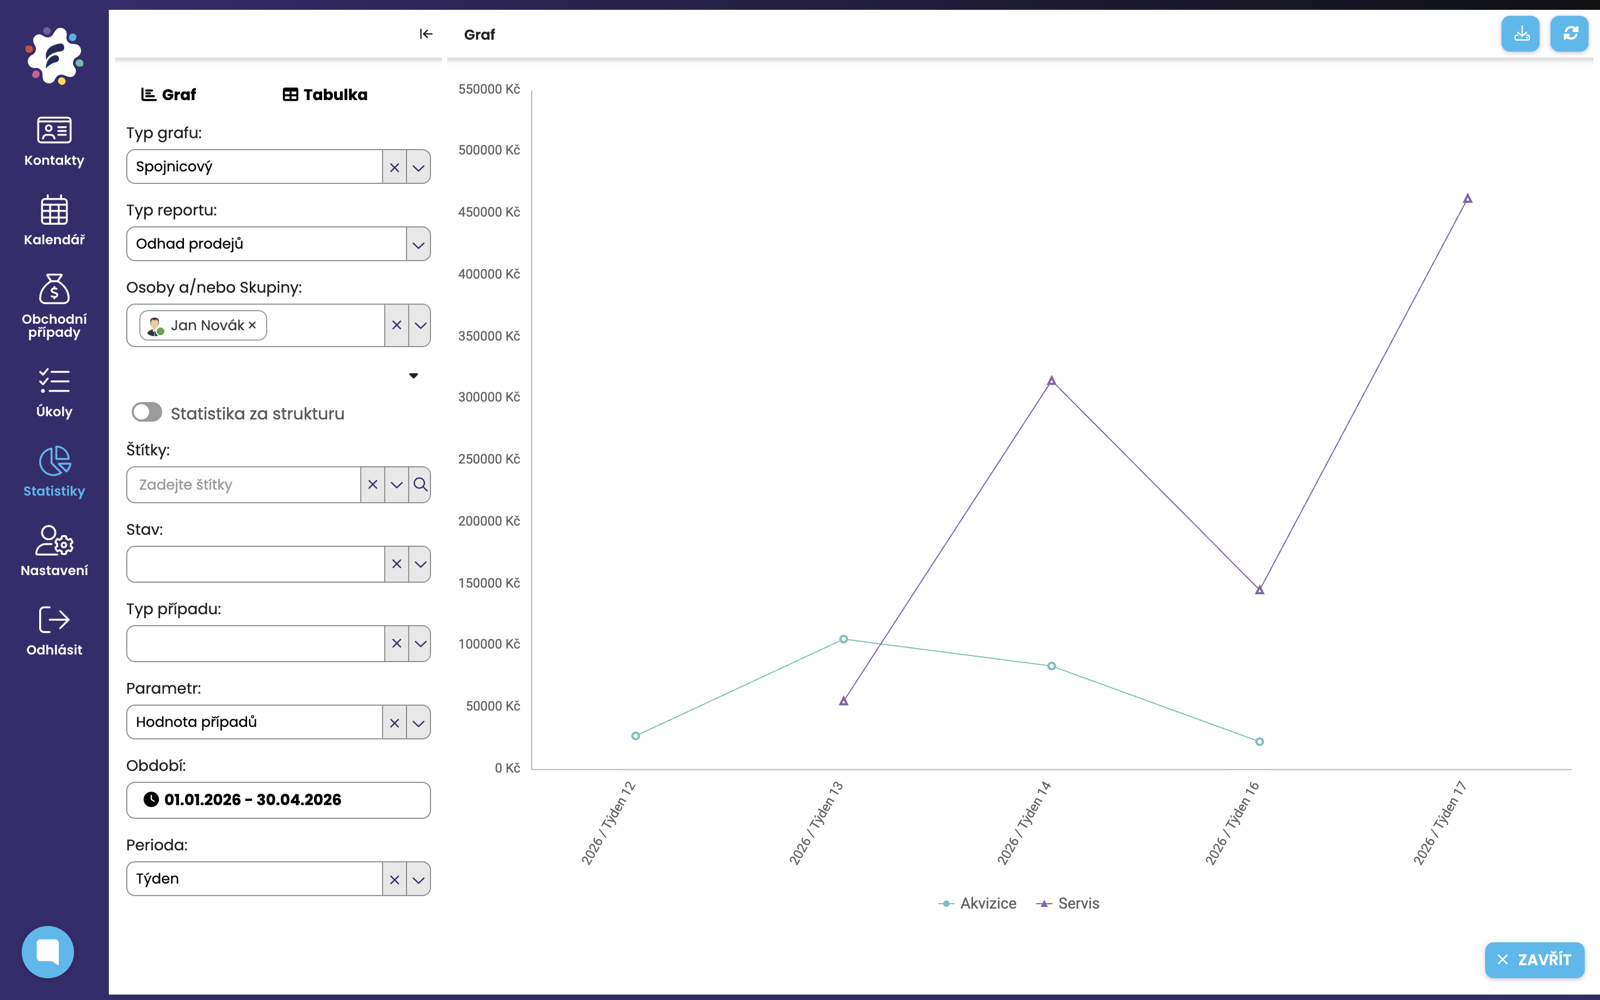Collapse the filter panel with the arrow icon

pyautogui.click(x=426, y=34)
